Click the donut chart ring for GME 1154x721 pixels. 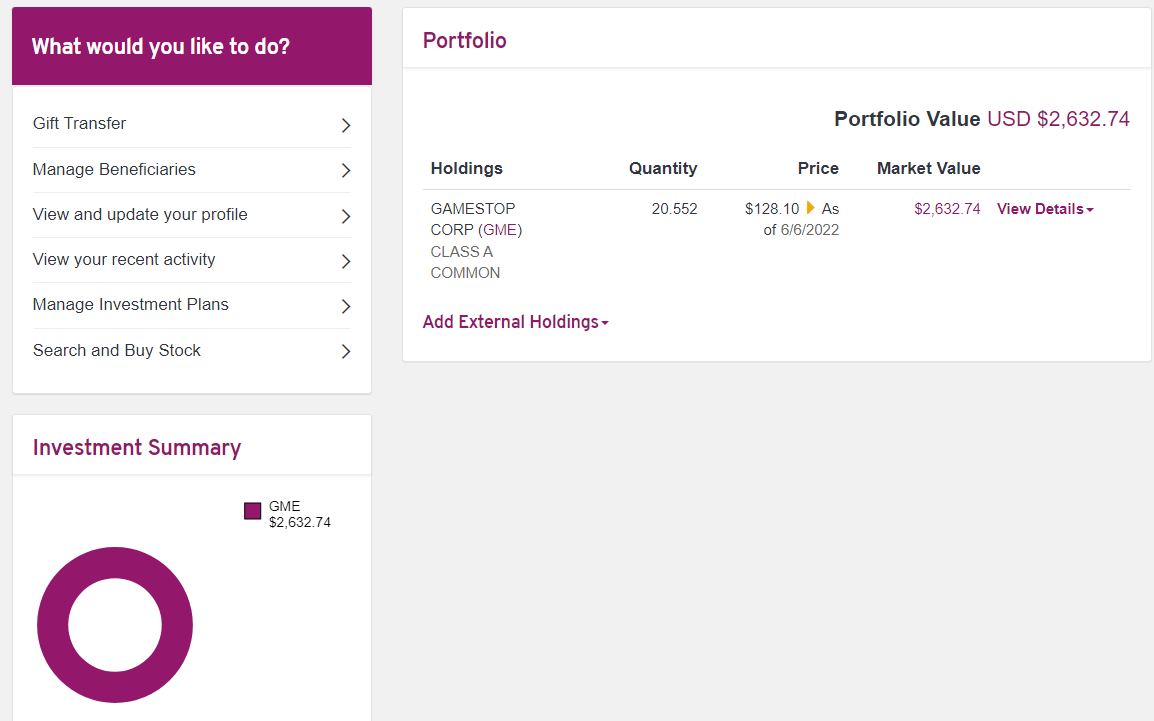(53, 625)
